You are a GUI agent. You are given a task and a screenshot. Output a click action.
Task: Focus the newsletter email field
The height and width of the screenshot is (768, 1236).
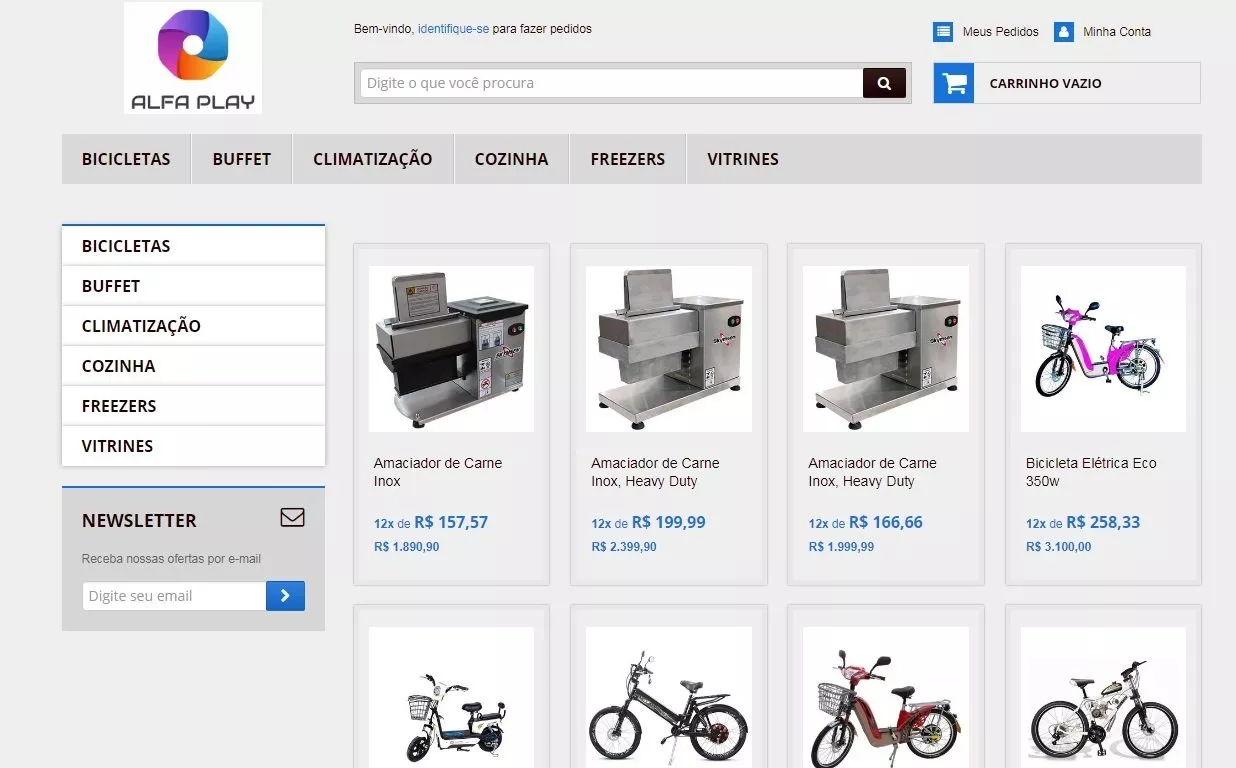coord(174,596)
